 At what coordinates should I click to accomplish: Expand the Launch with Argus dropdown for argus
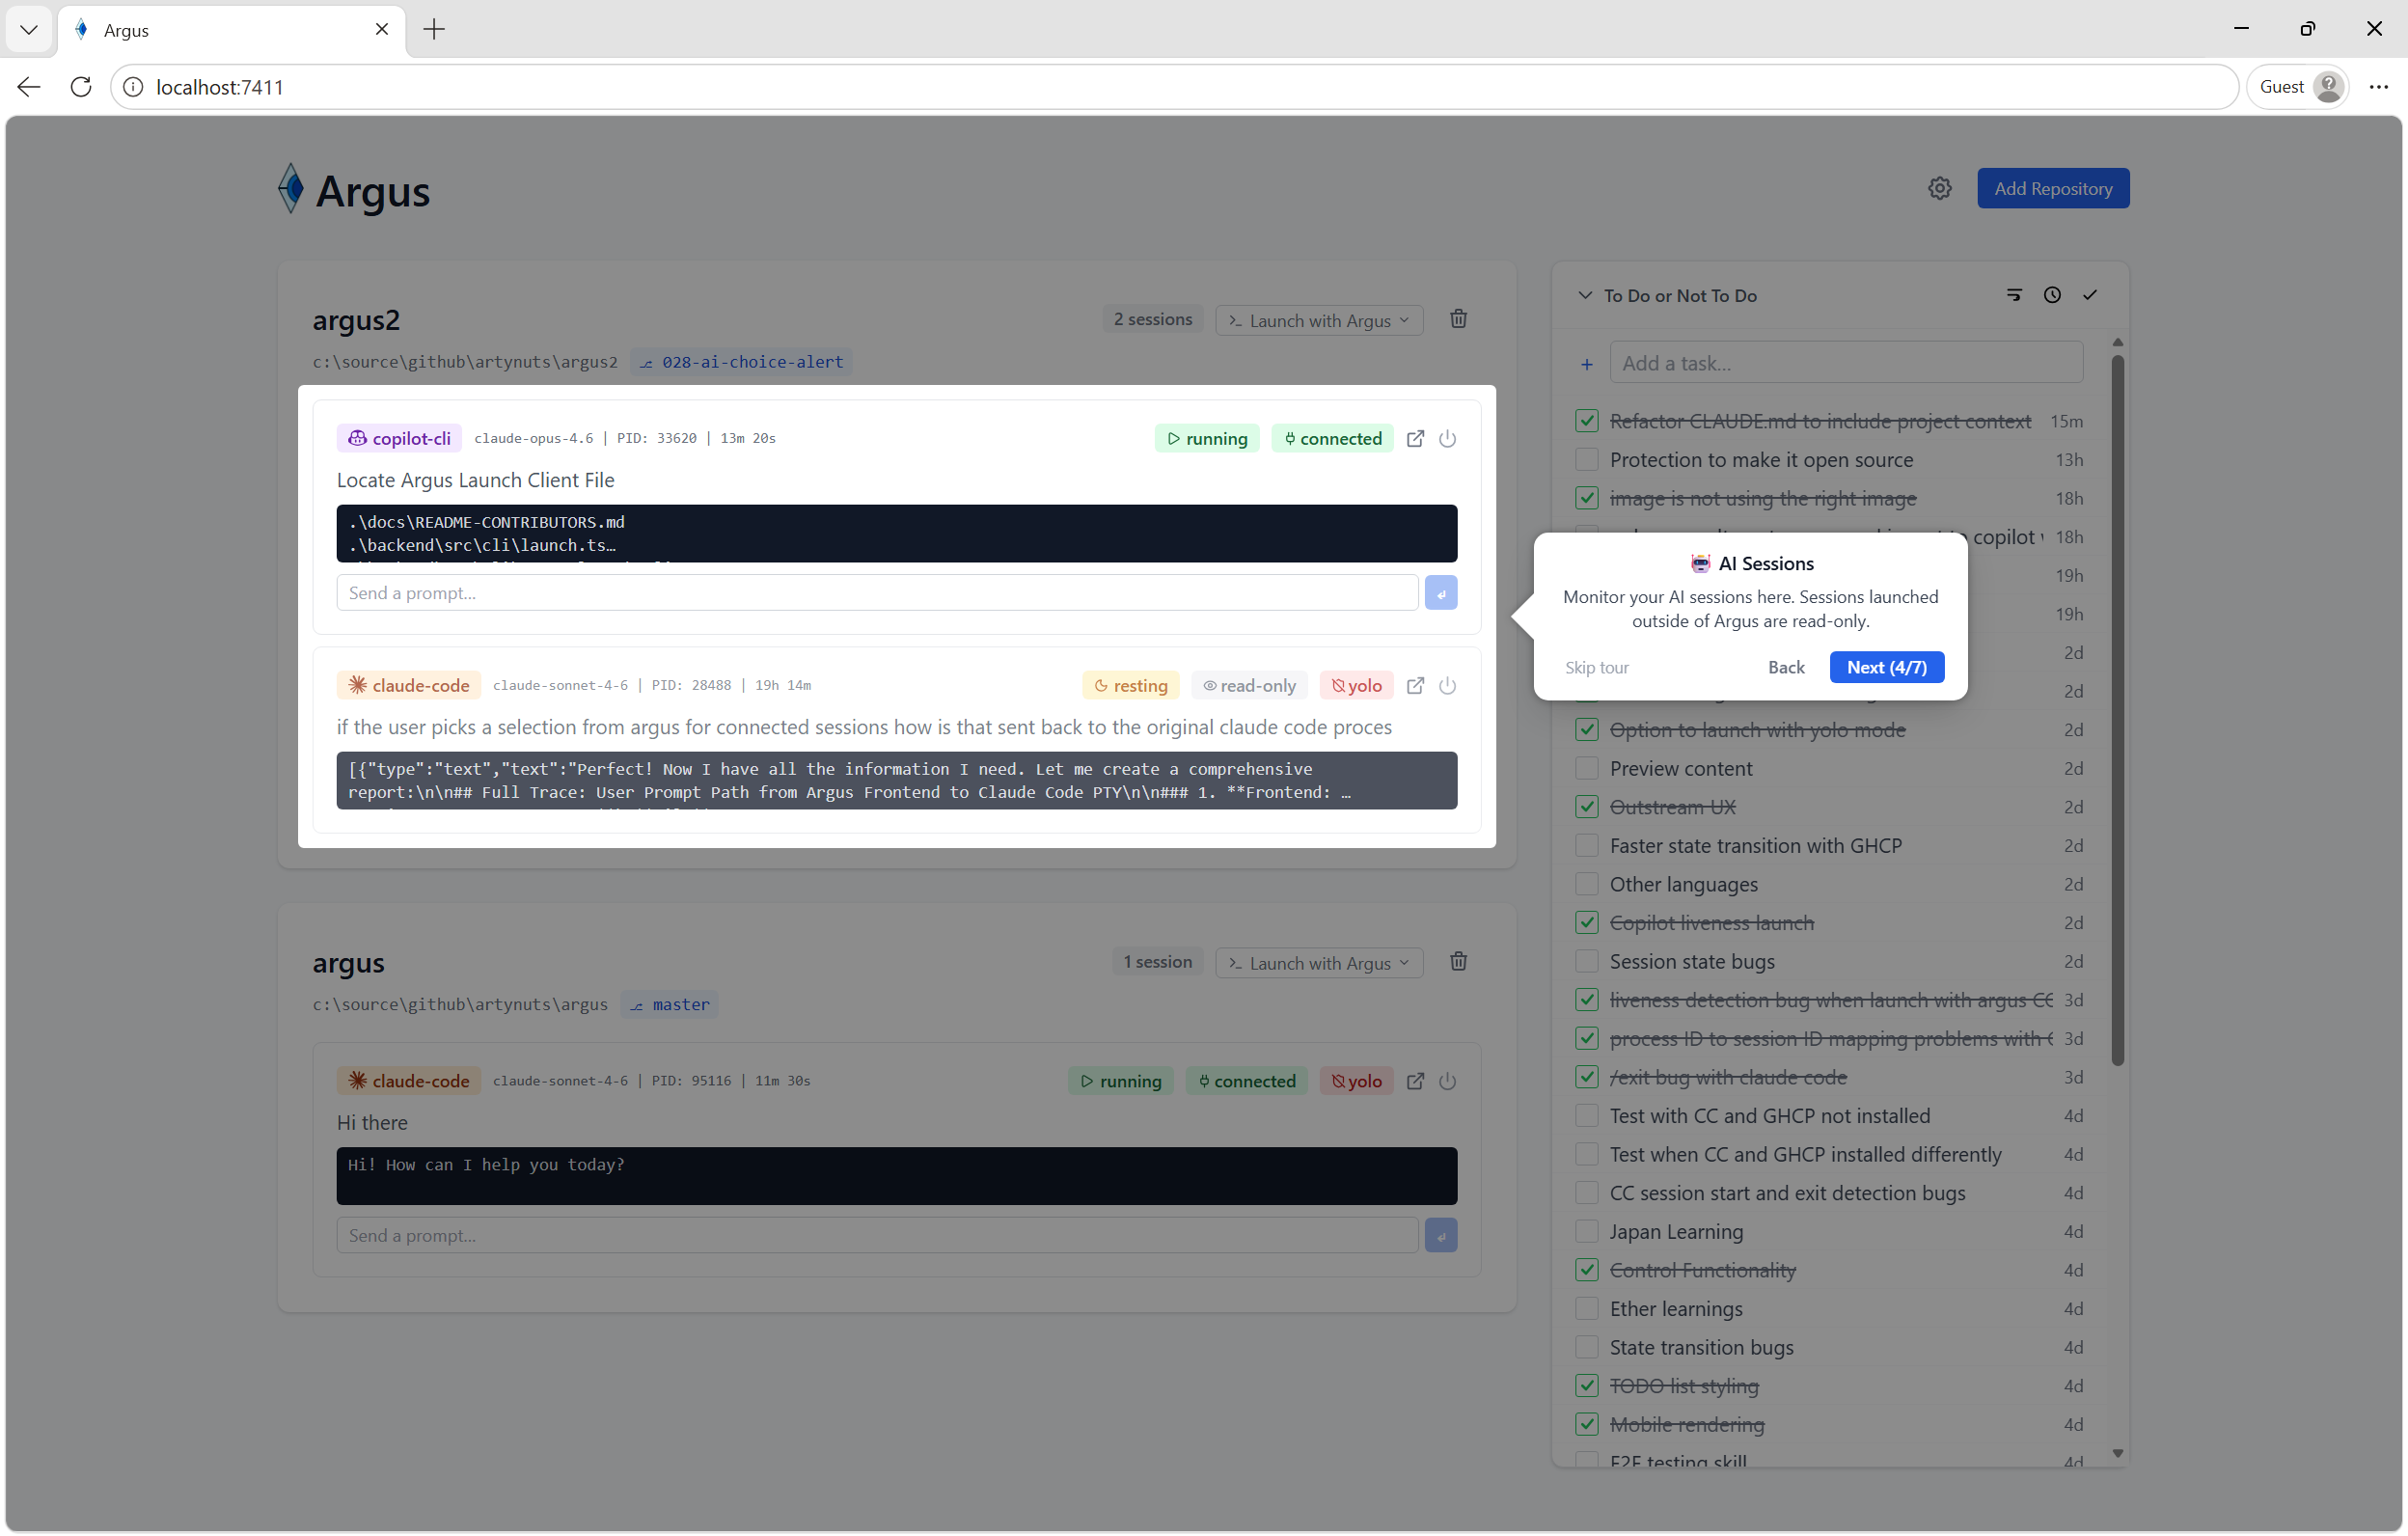1318,962
